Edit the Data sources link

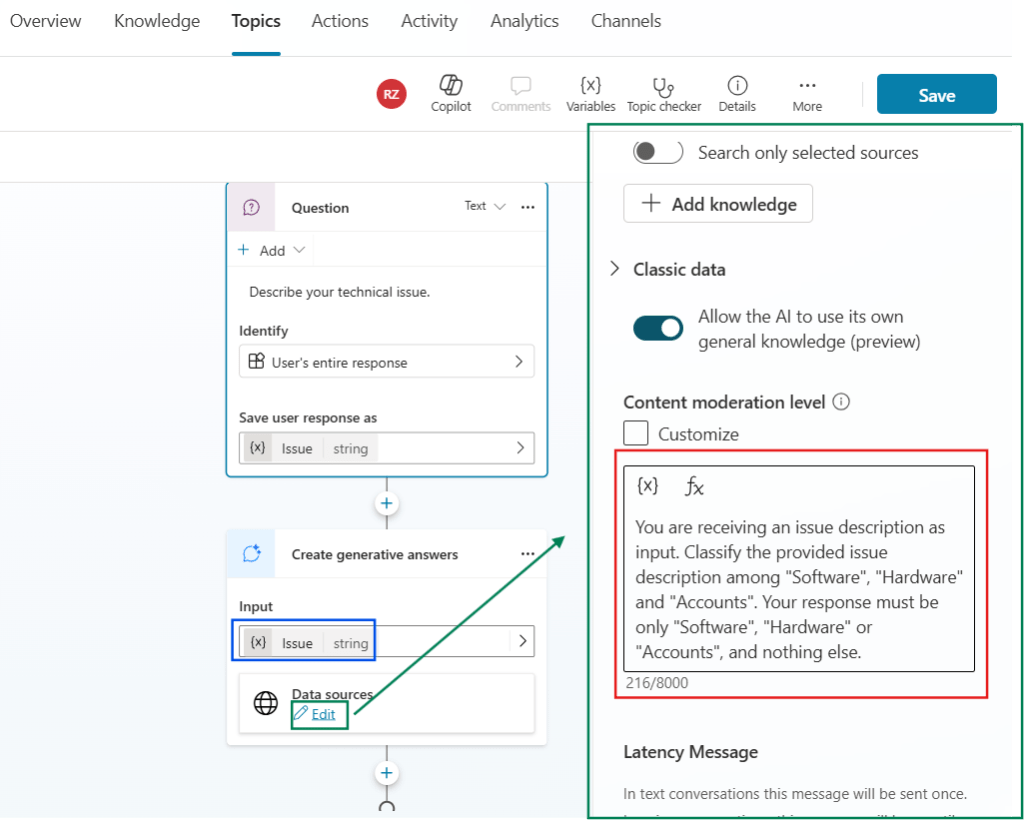[x=325, y=715]
